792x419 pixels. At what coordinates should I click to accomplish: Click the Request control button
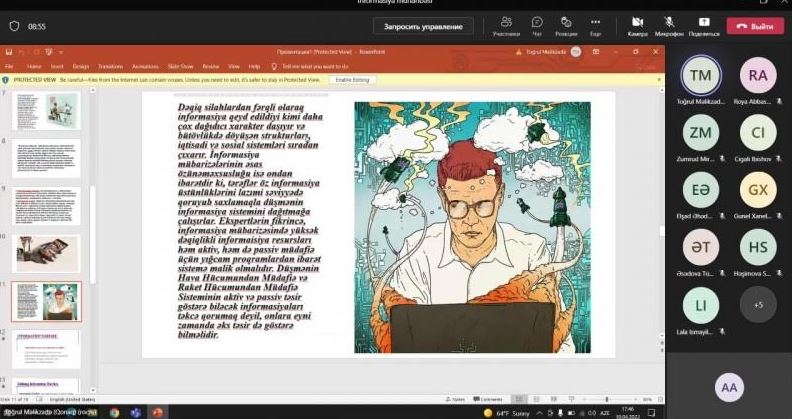tap(423, 26)
